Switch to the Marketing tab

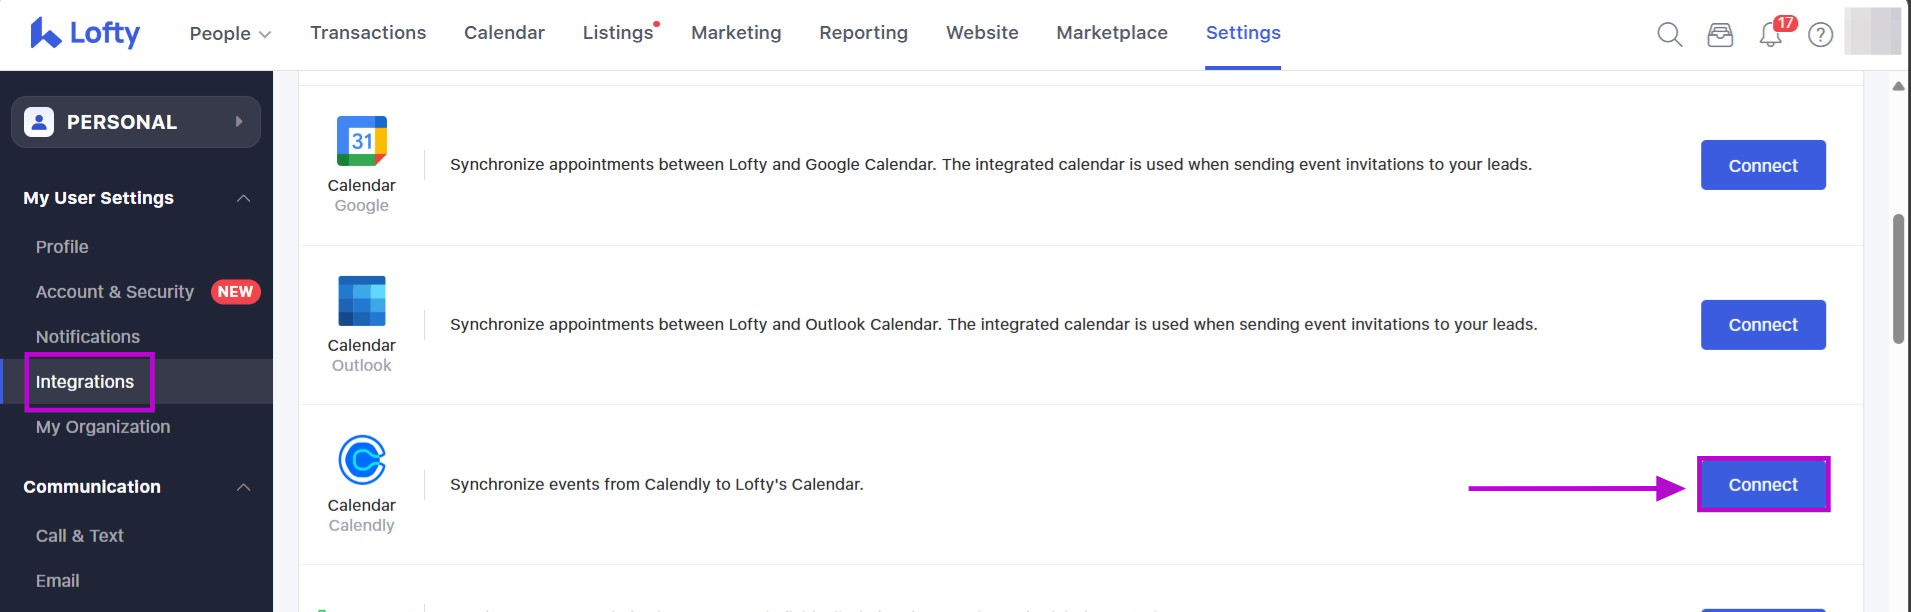736,33
